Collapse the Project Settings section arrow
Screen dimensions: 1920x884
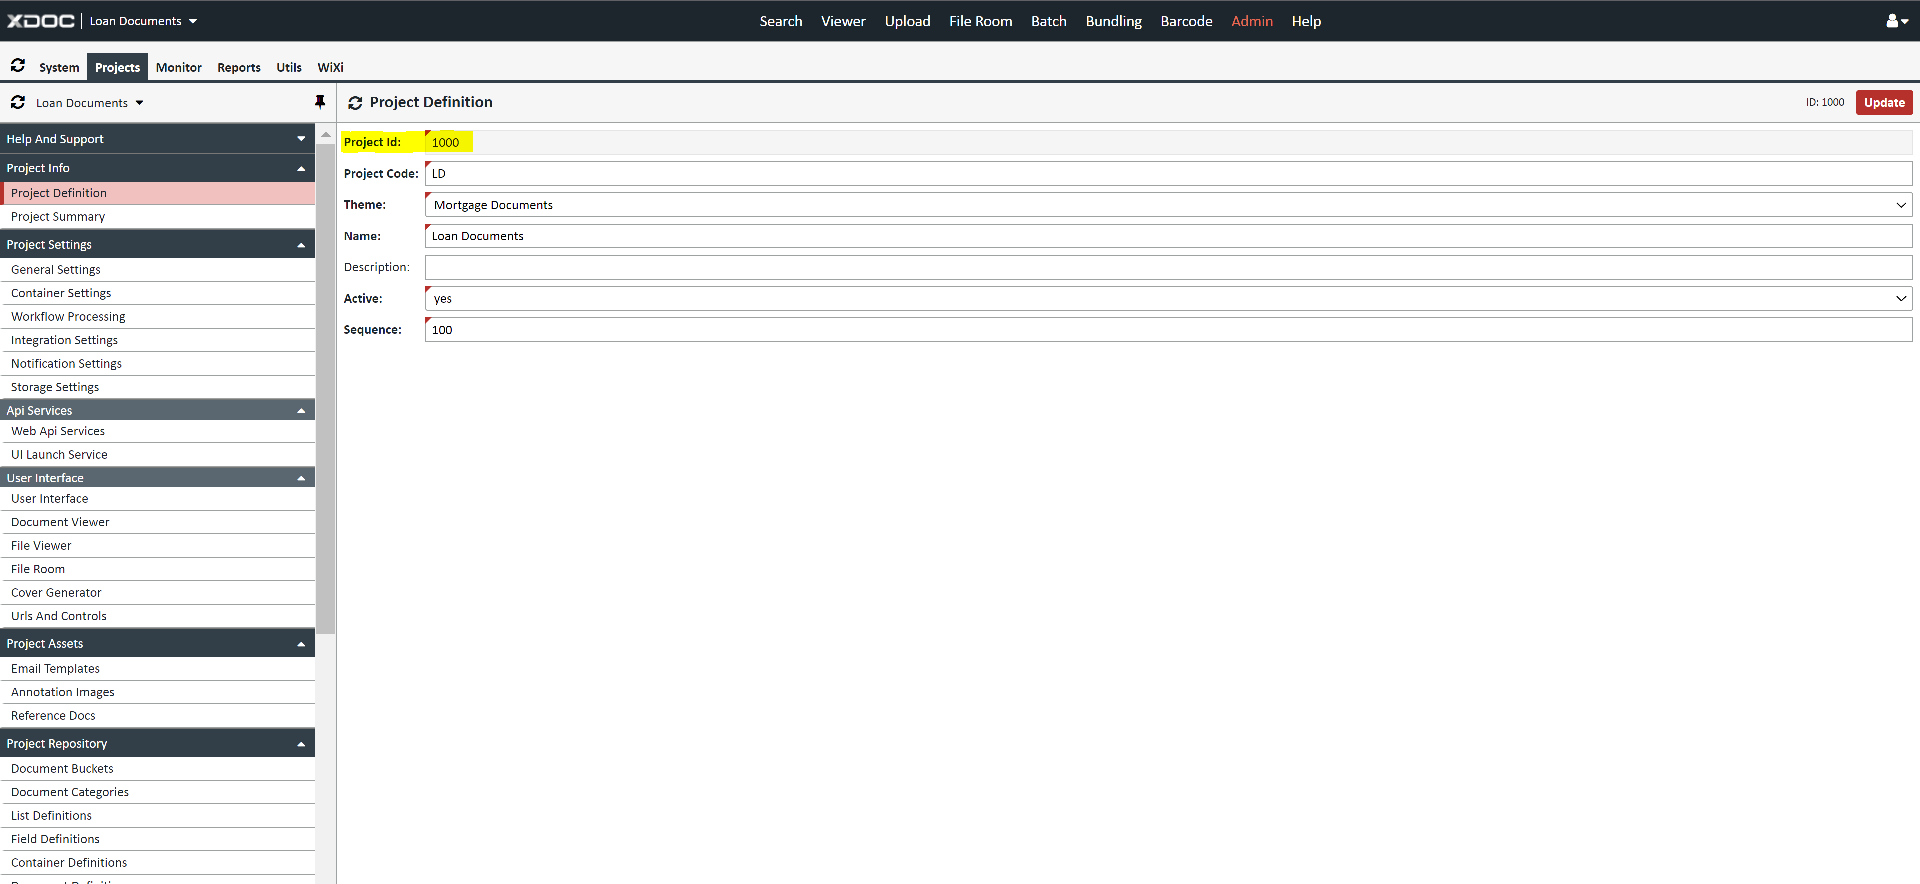[301, 245]
